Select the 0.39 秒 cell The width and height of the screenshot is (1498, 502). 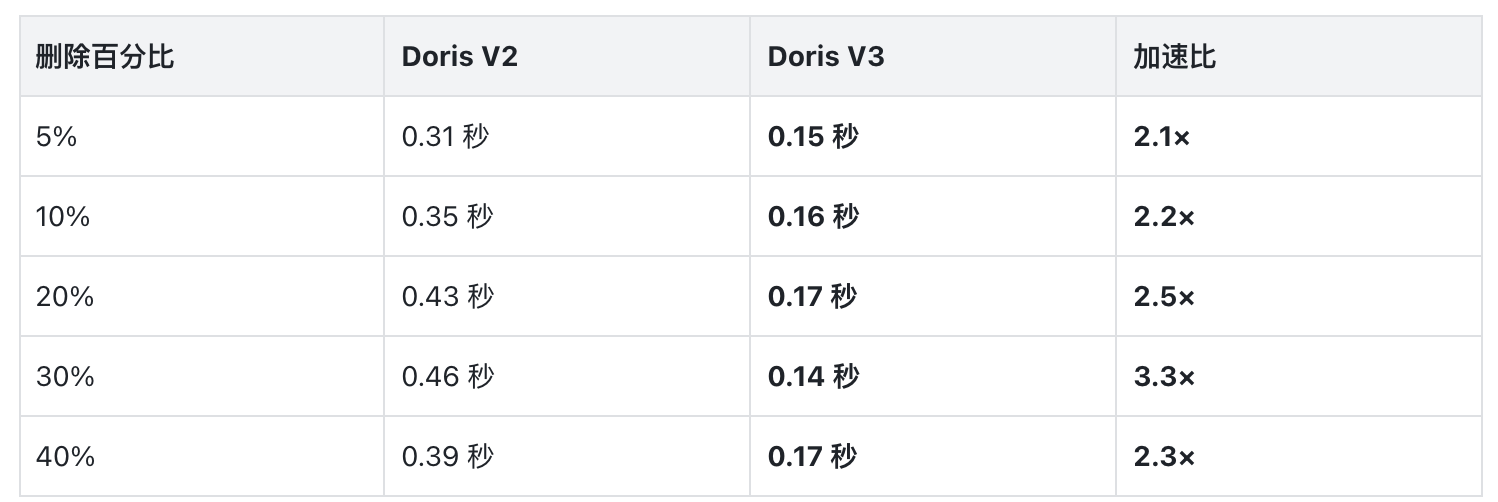pos(567,456)
